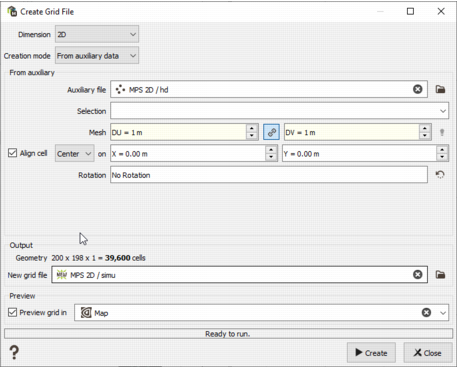Maximize the Create Grid File window

(410, 11)
